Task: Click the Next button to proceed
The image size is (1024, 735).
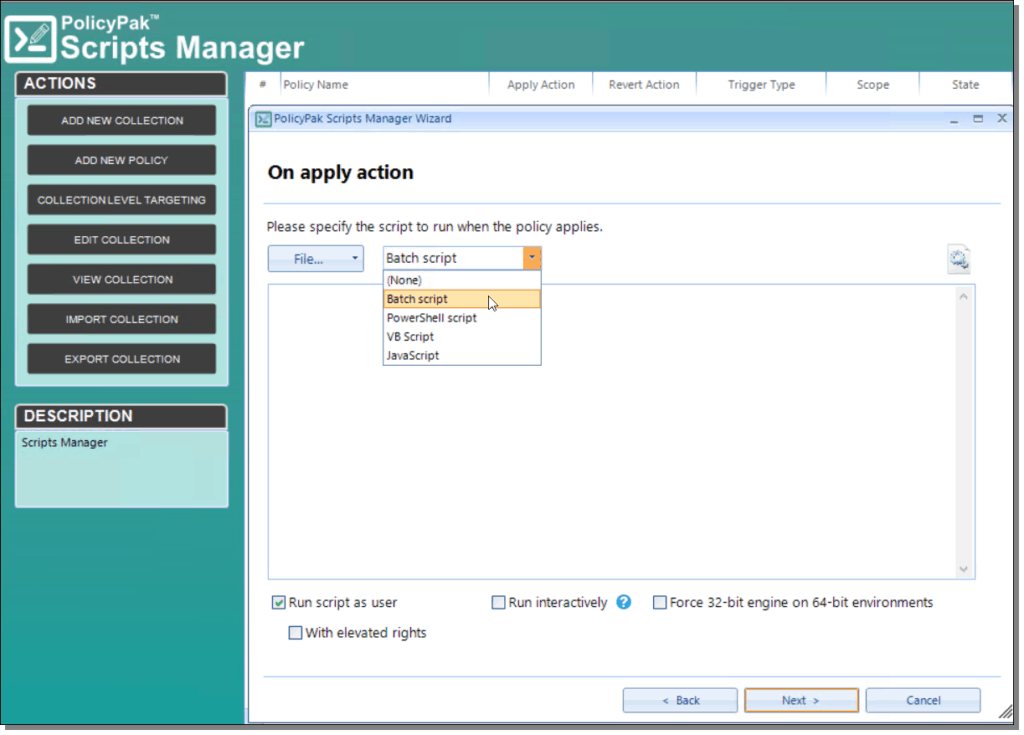Action: tap(800, 700)
